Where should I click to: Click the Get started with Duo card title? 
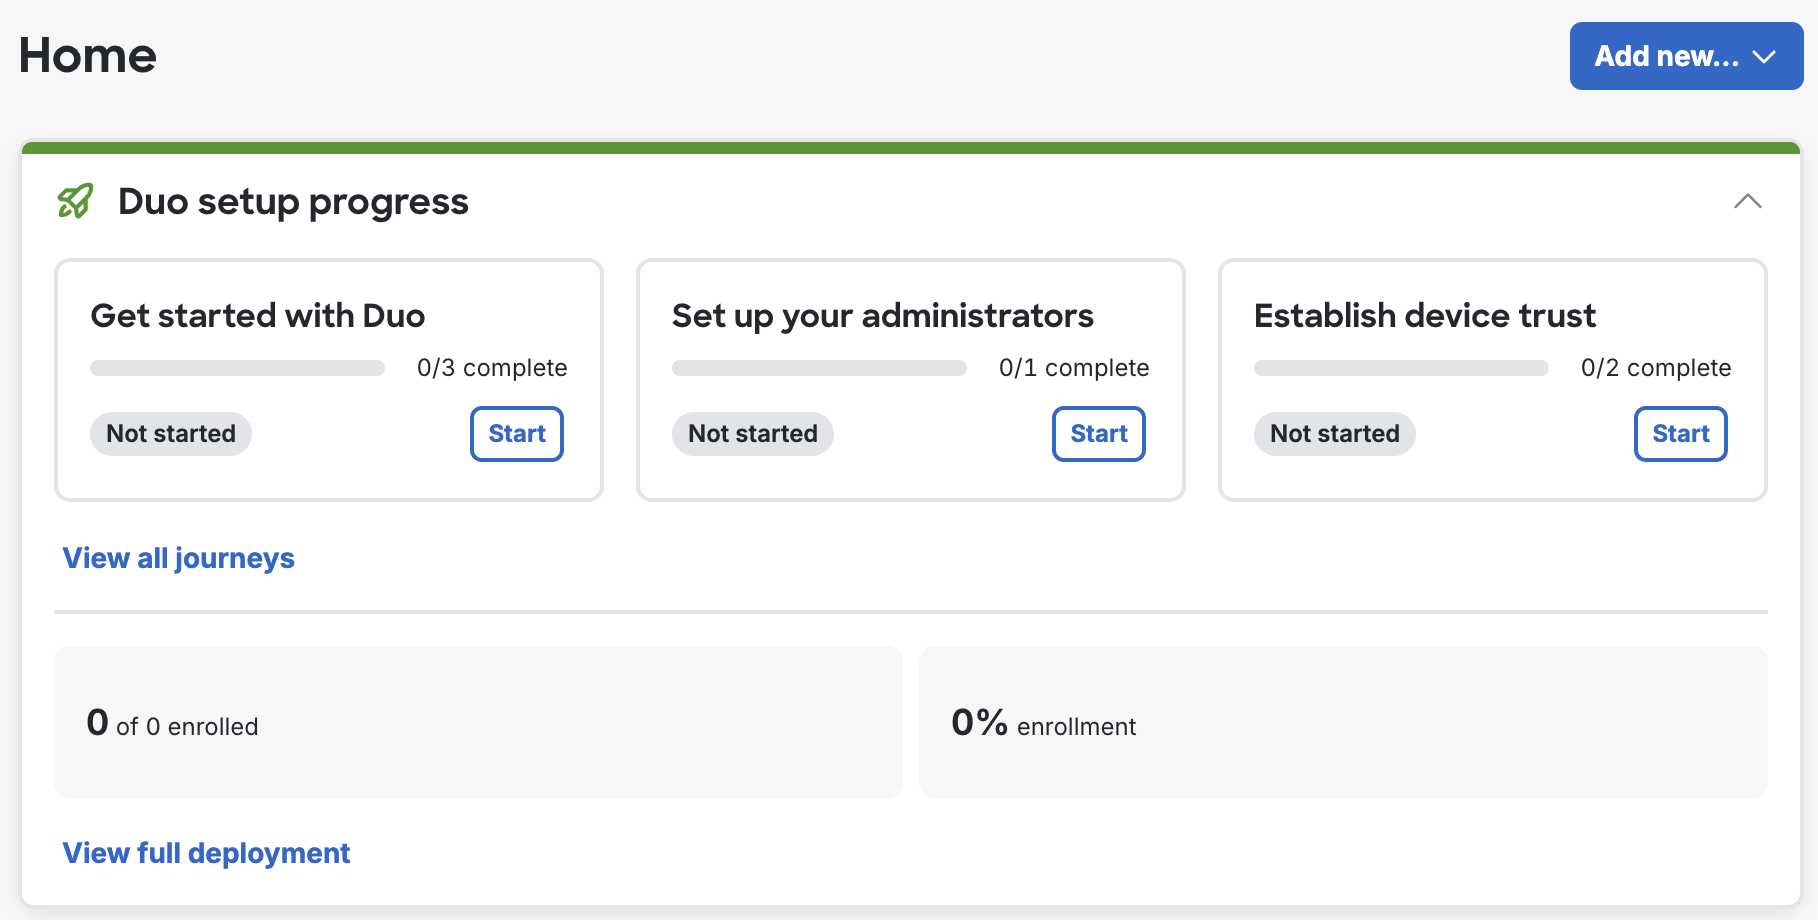pos(258,316)
